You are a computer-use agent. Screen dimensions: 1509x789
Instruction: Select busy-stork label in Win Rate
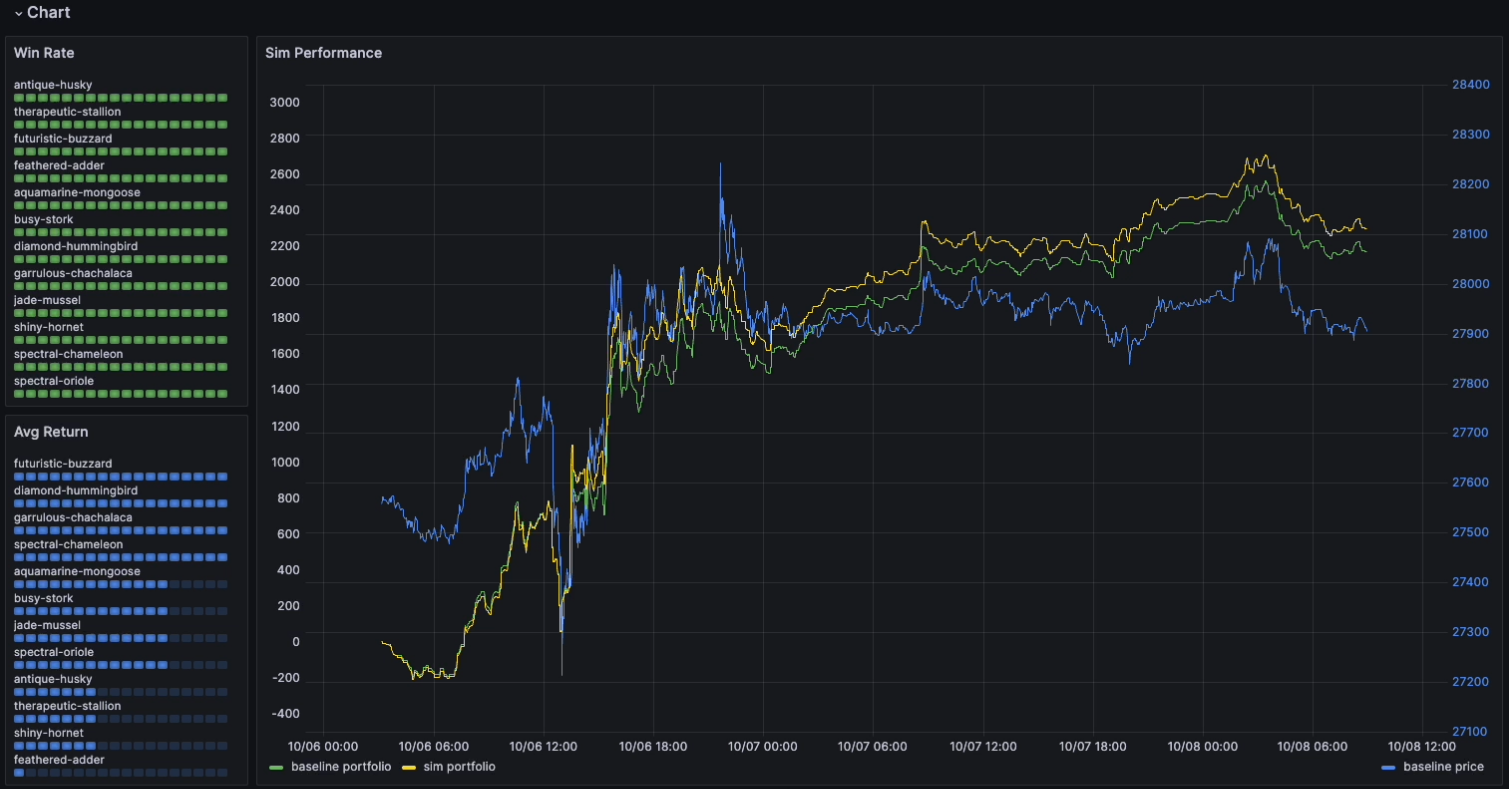(x=43, y=220)
